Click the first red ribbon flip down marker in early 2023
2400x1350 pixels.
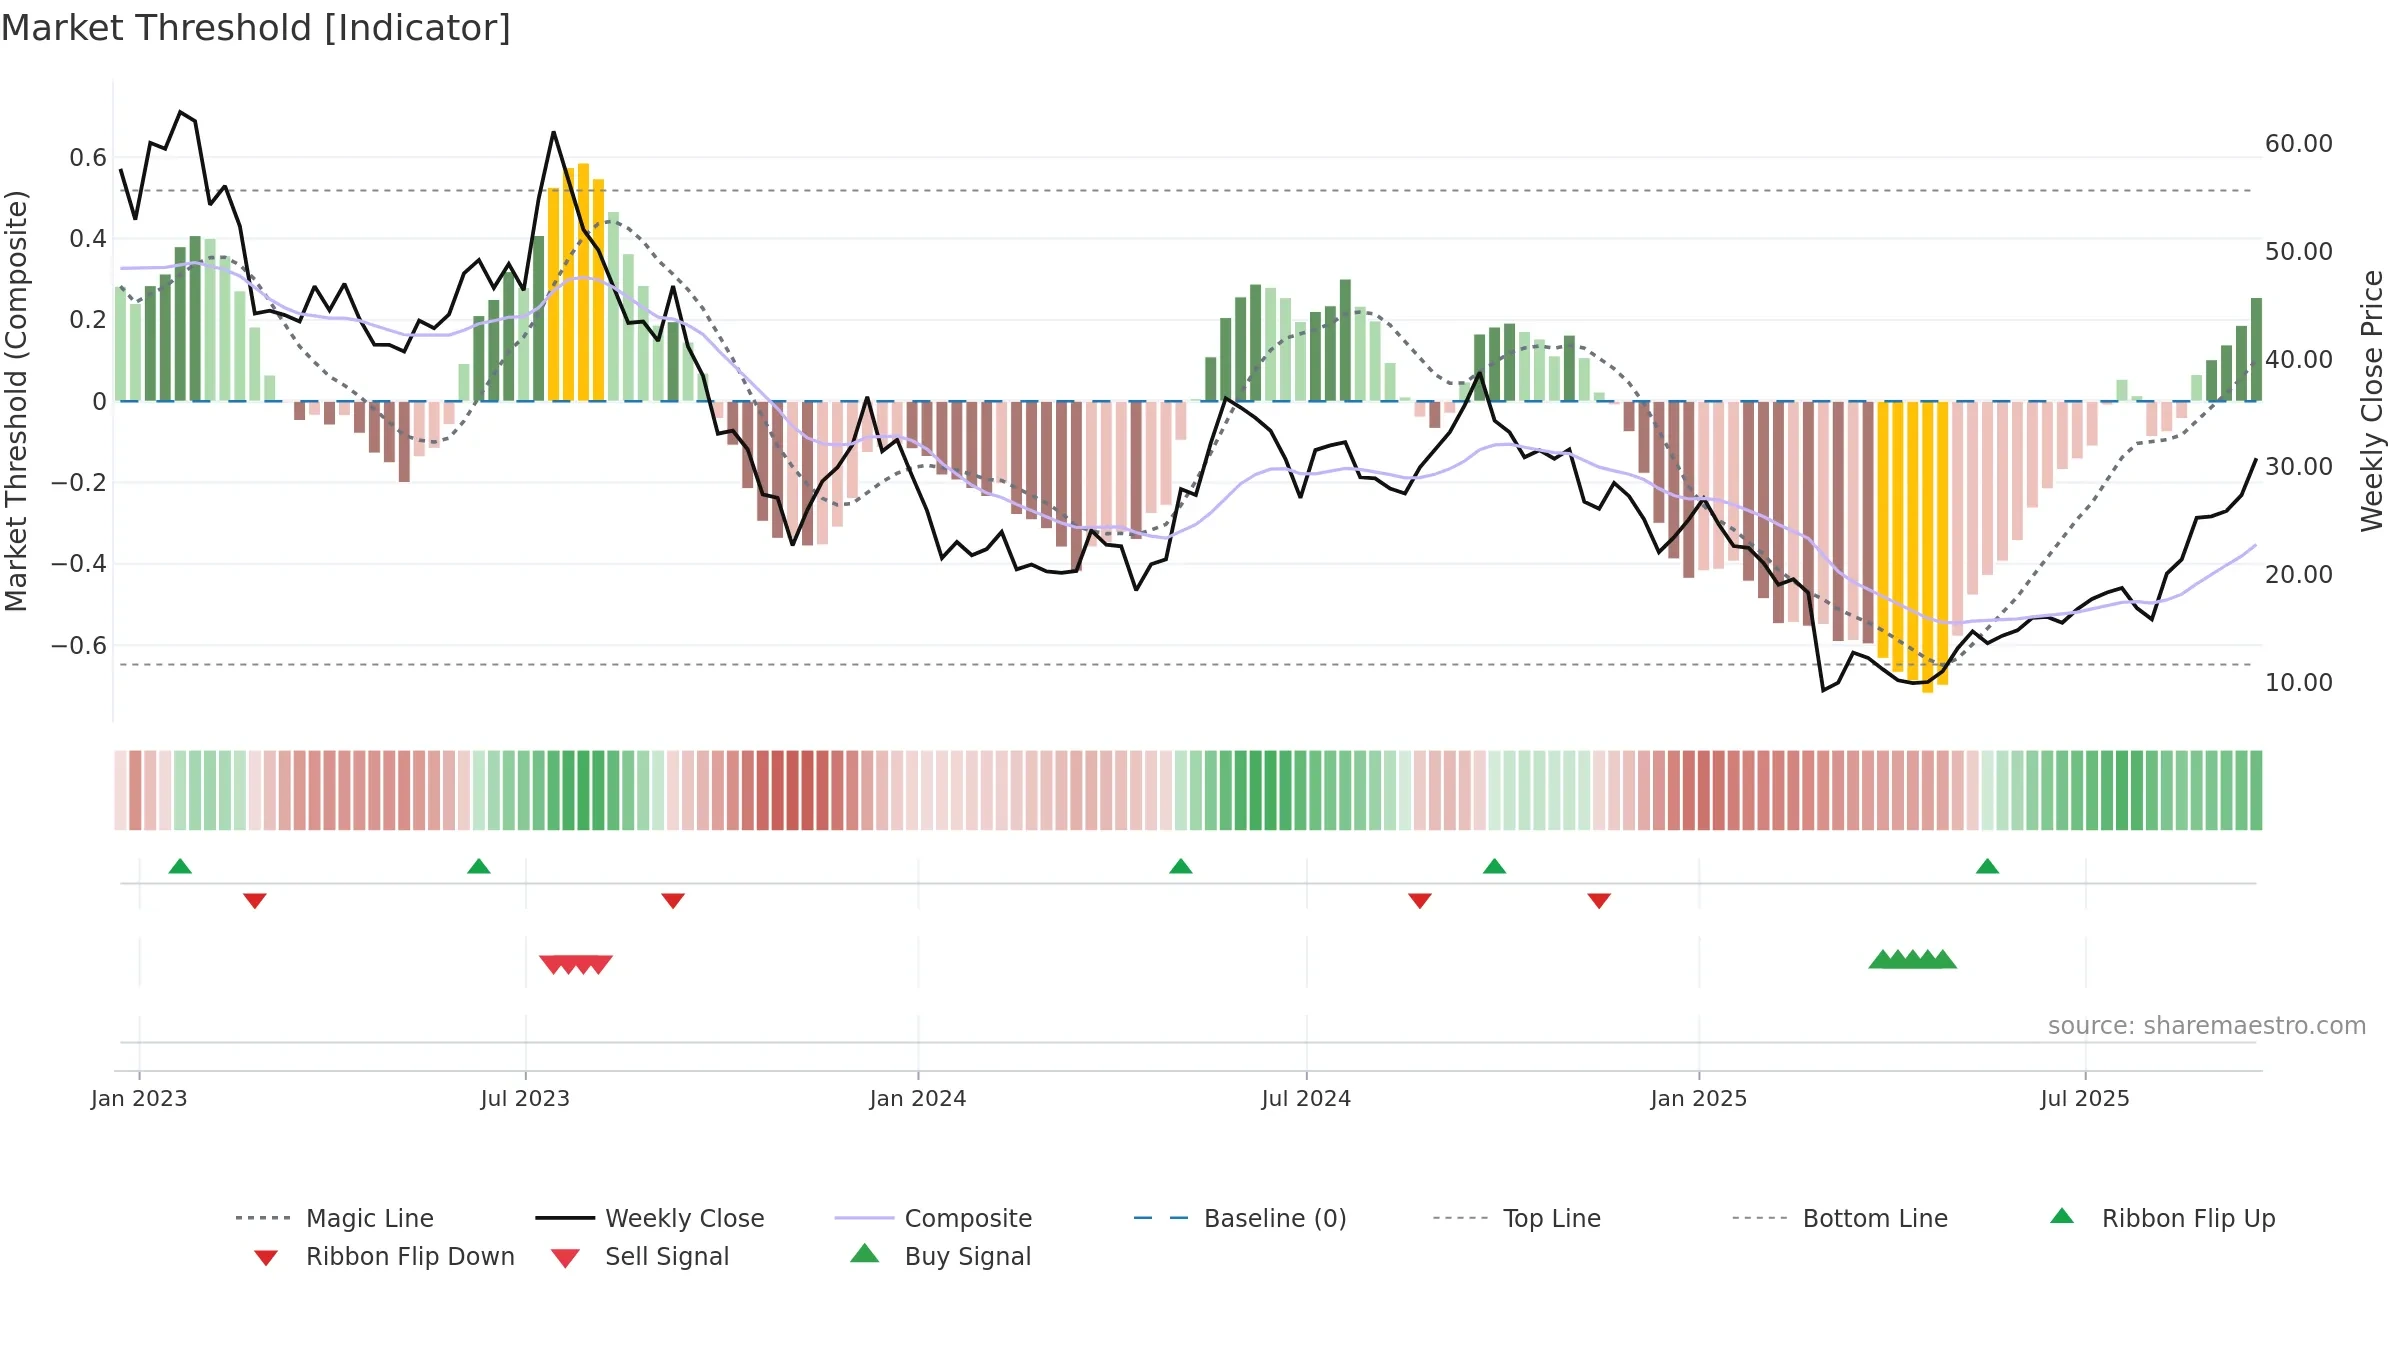(255, 901)
